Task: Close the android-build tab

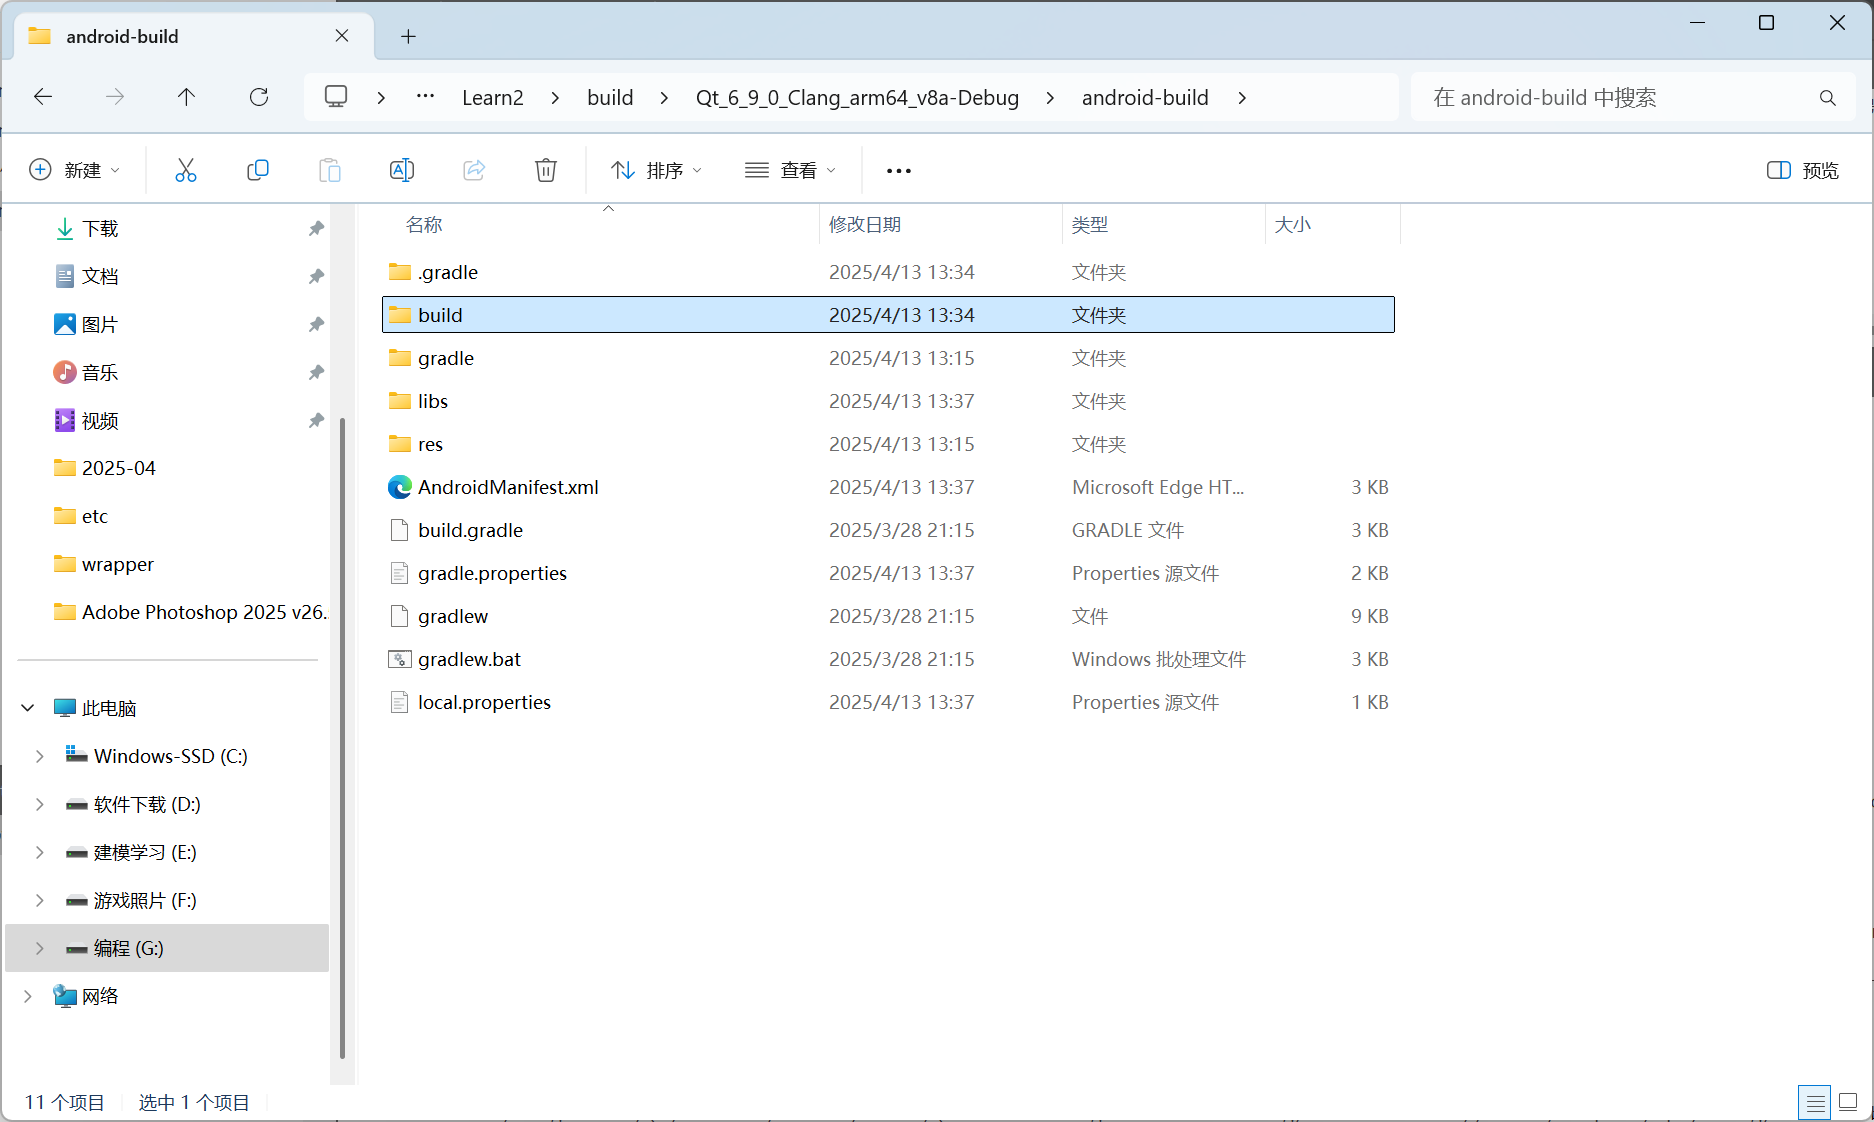Action: 342,36
